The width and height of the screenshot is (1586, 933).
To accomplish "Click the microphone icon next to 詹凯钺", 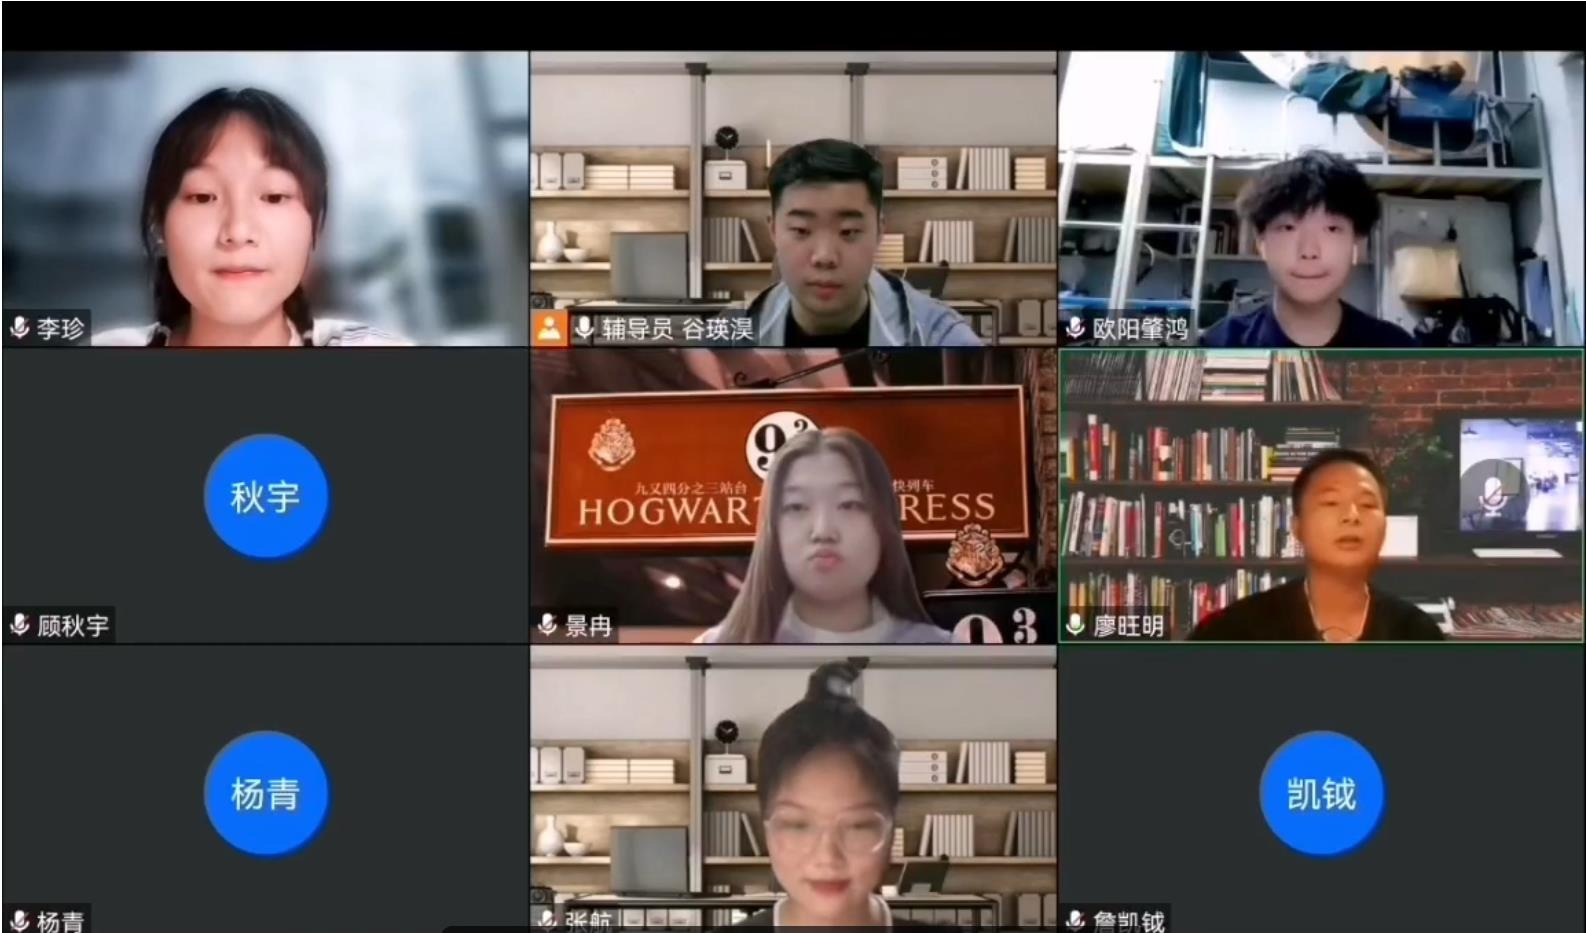I will [1076, 919].
